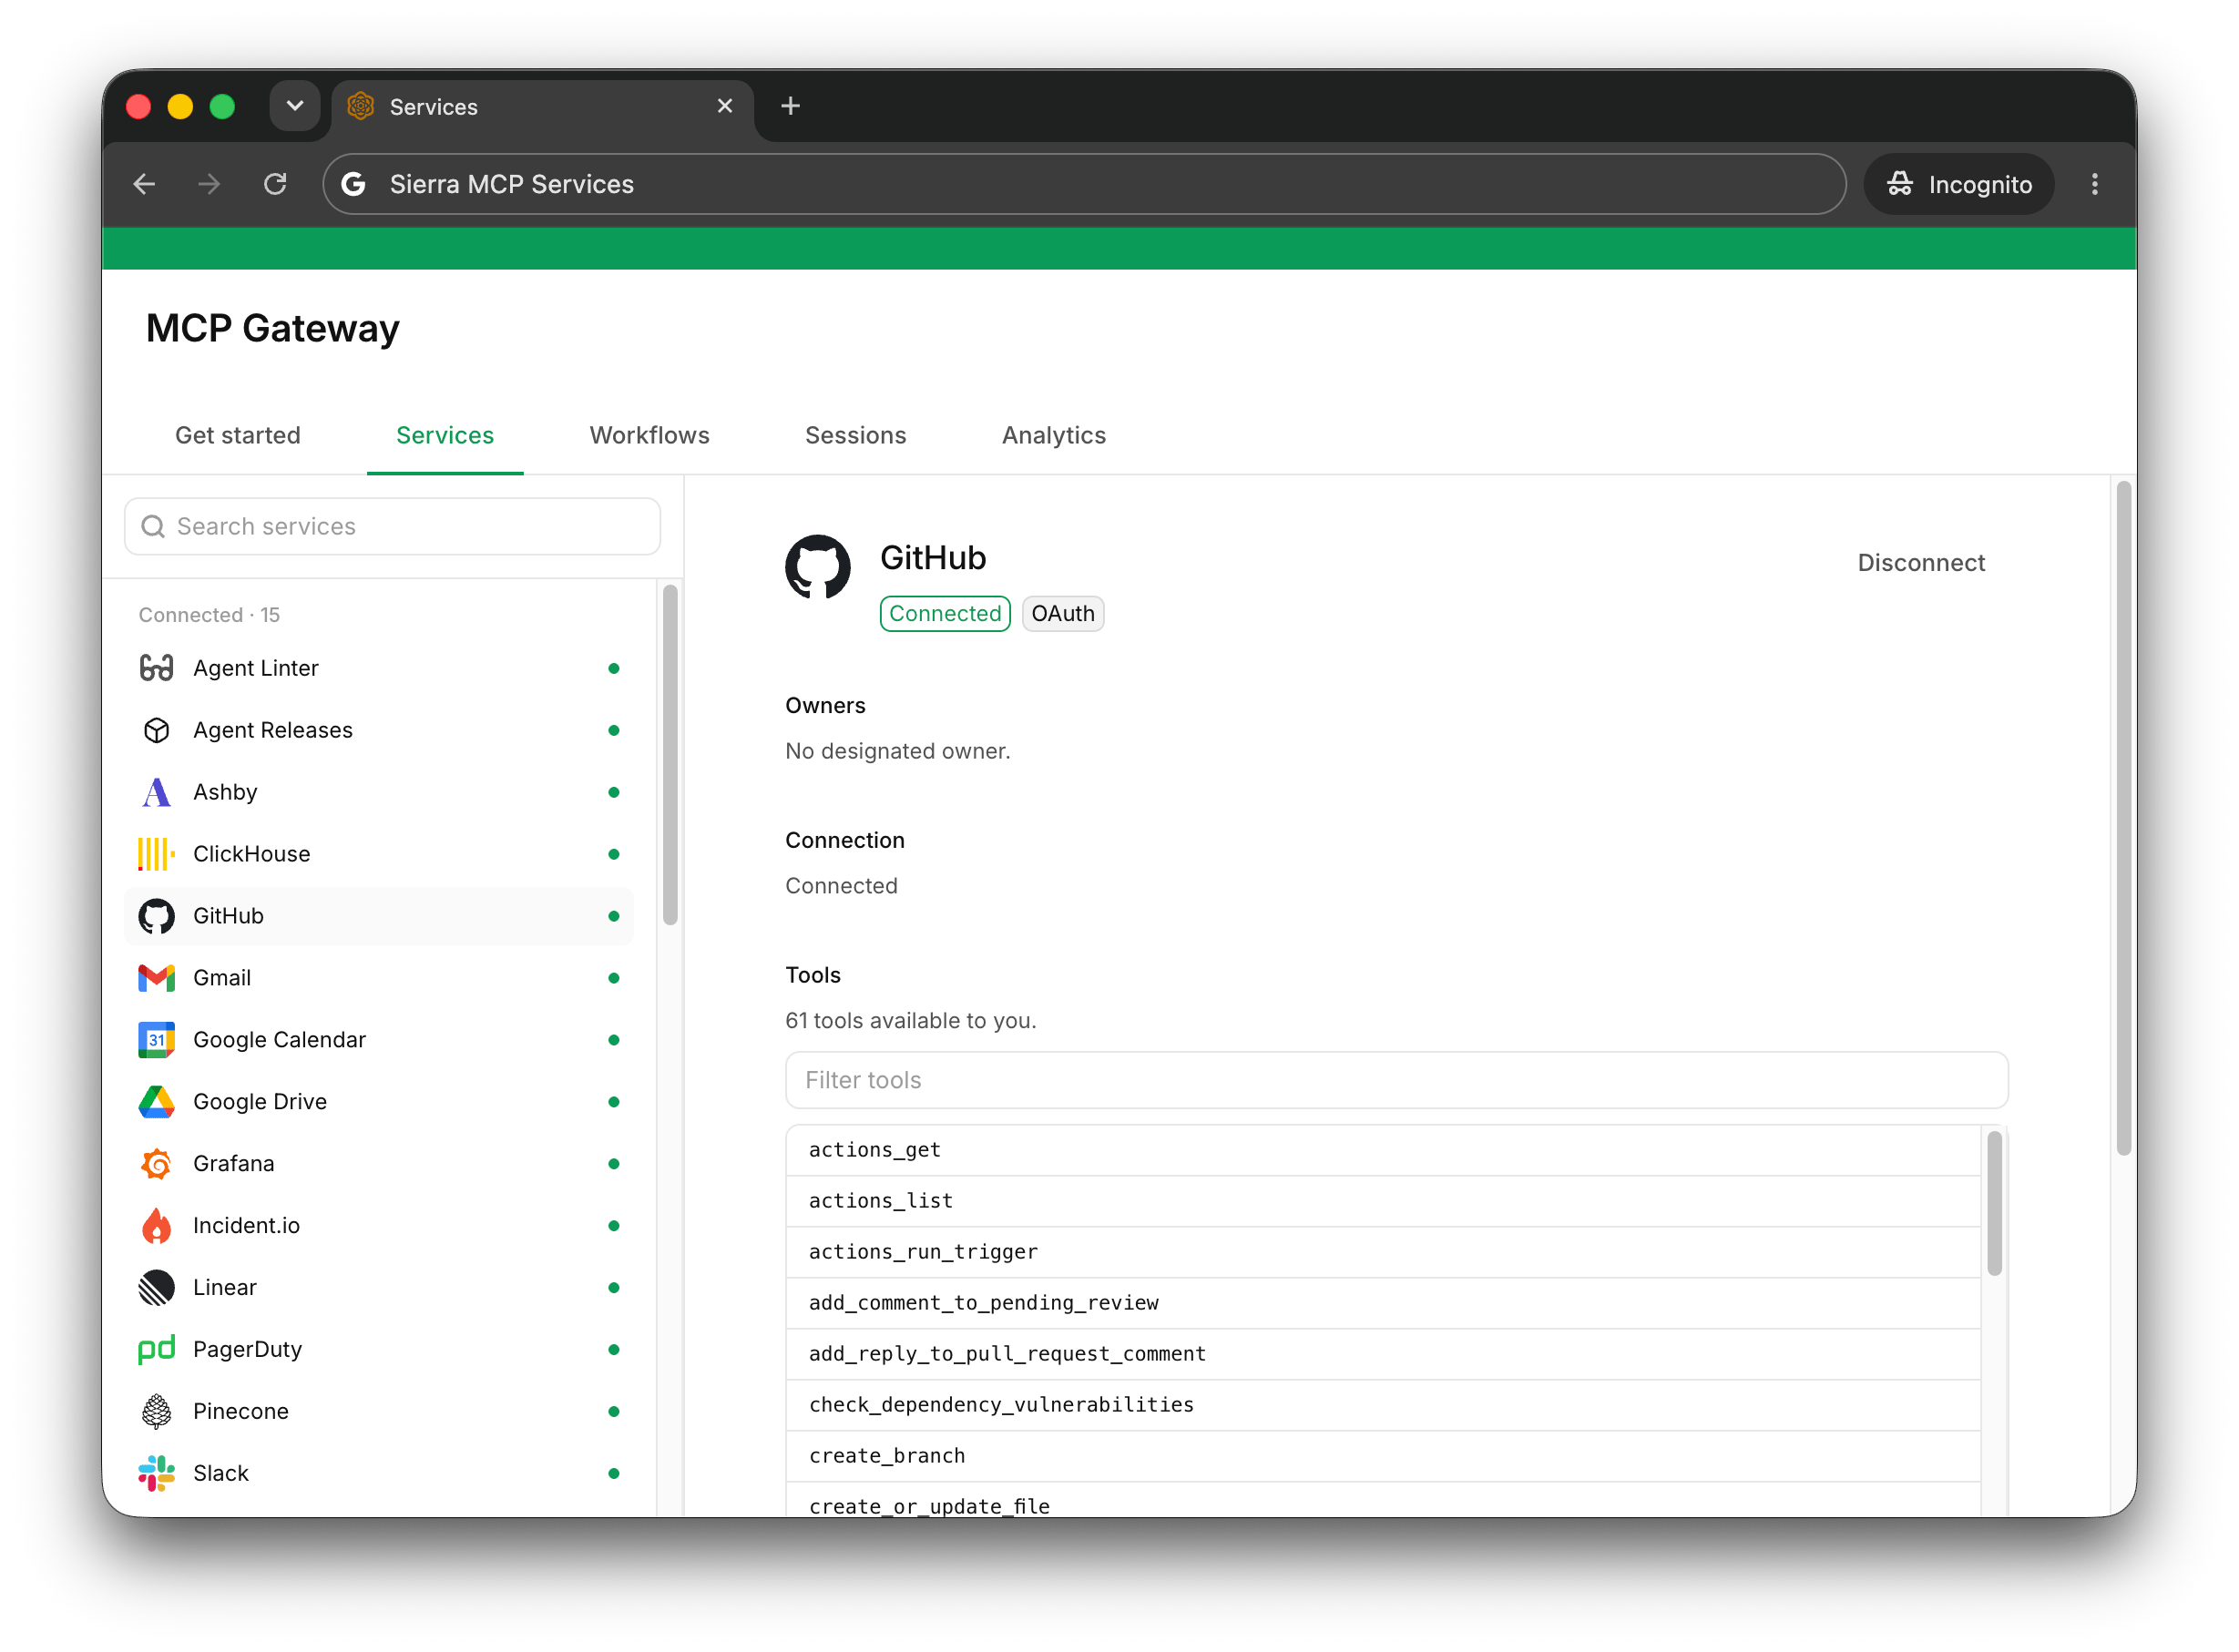2239x1652 pixels.
Task: Open the Agent Releases service label
Action: click(x=273, y=730)
